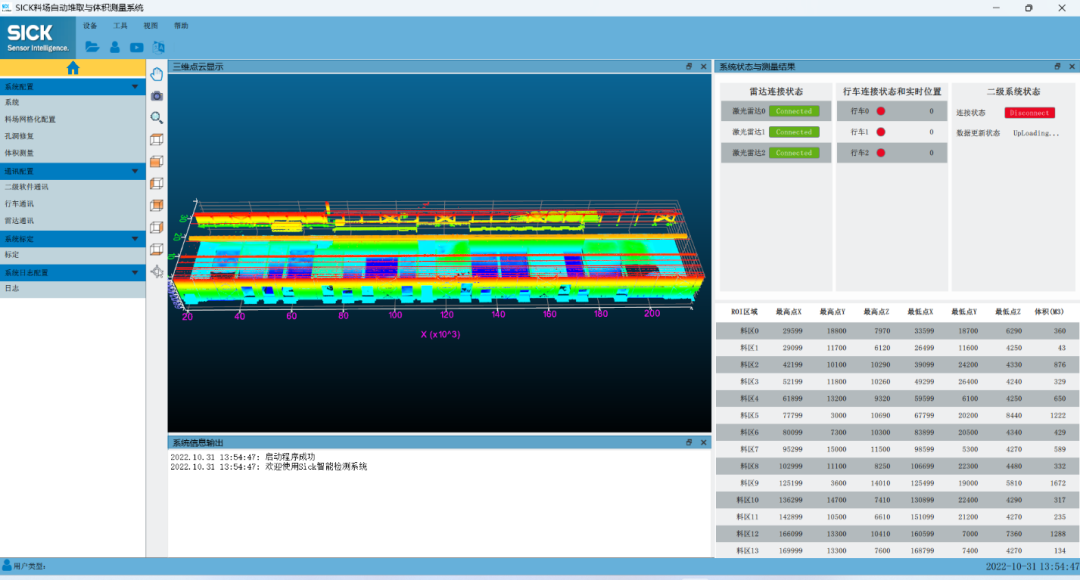
Task: Click the cube icon with orange left face
Action: 157,184
